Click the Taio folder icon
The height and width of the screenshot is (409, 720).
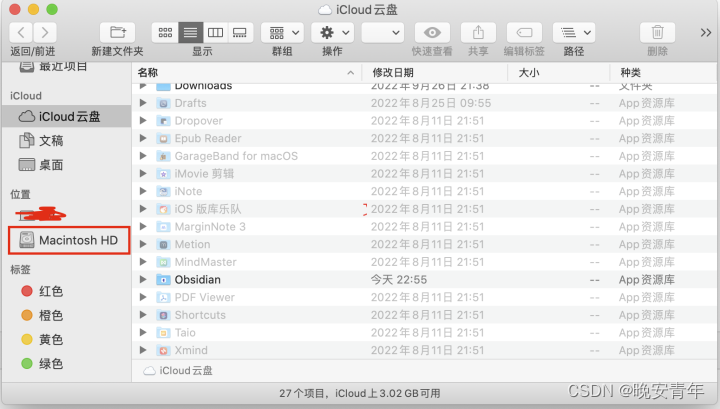pos(163,333)
